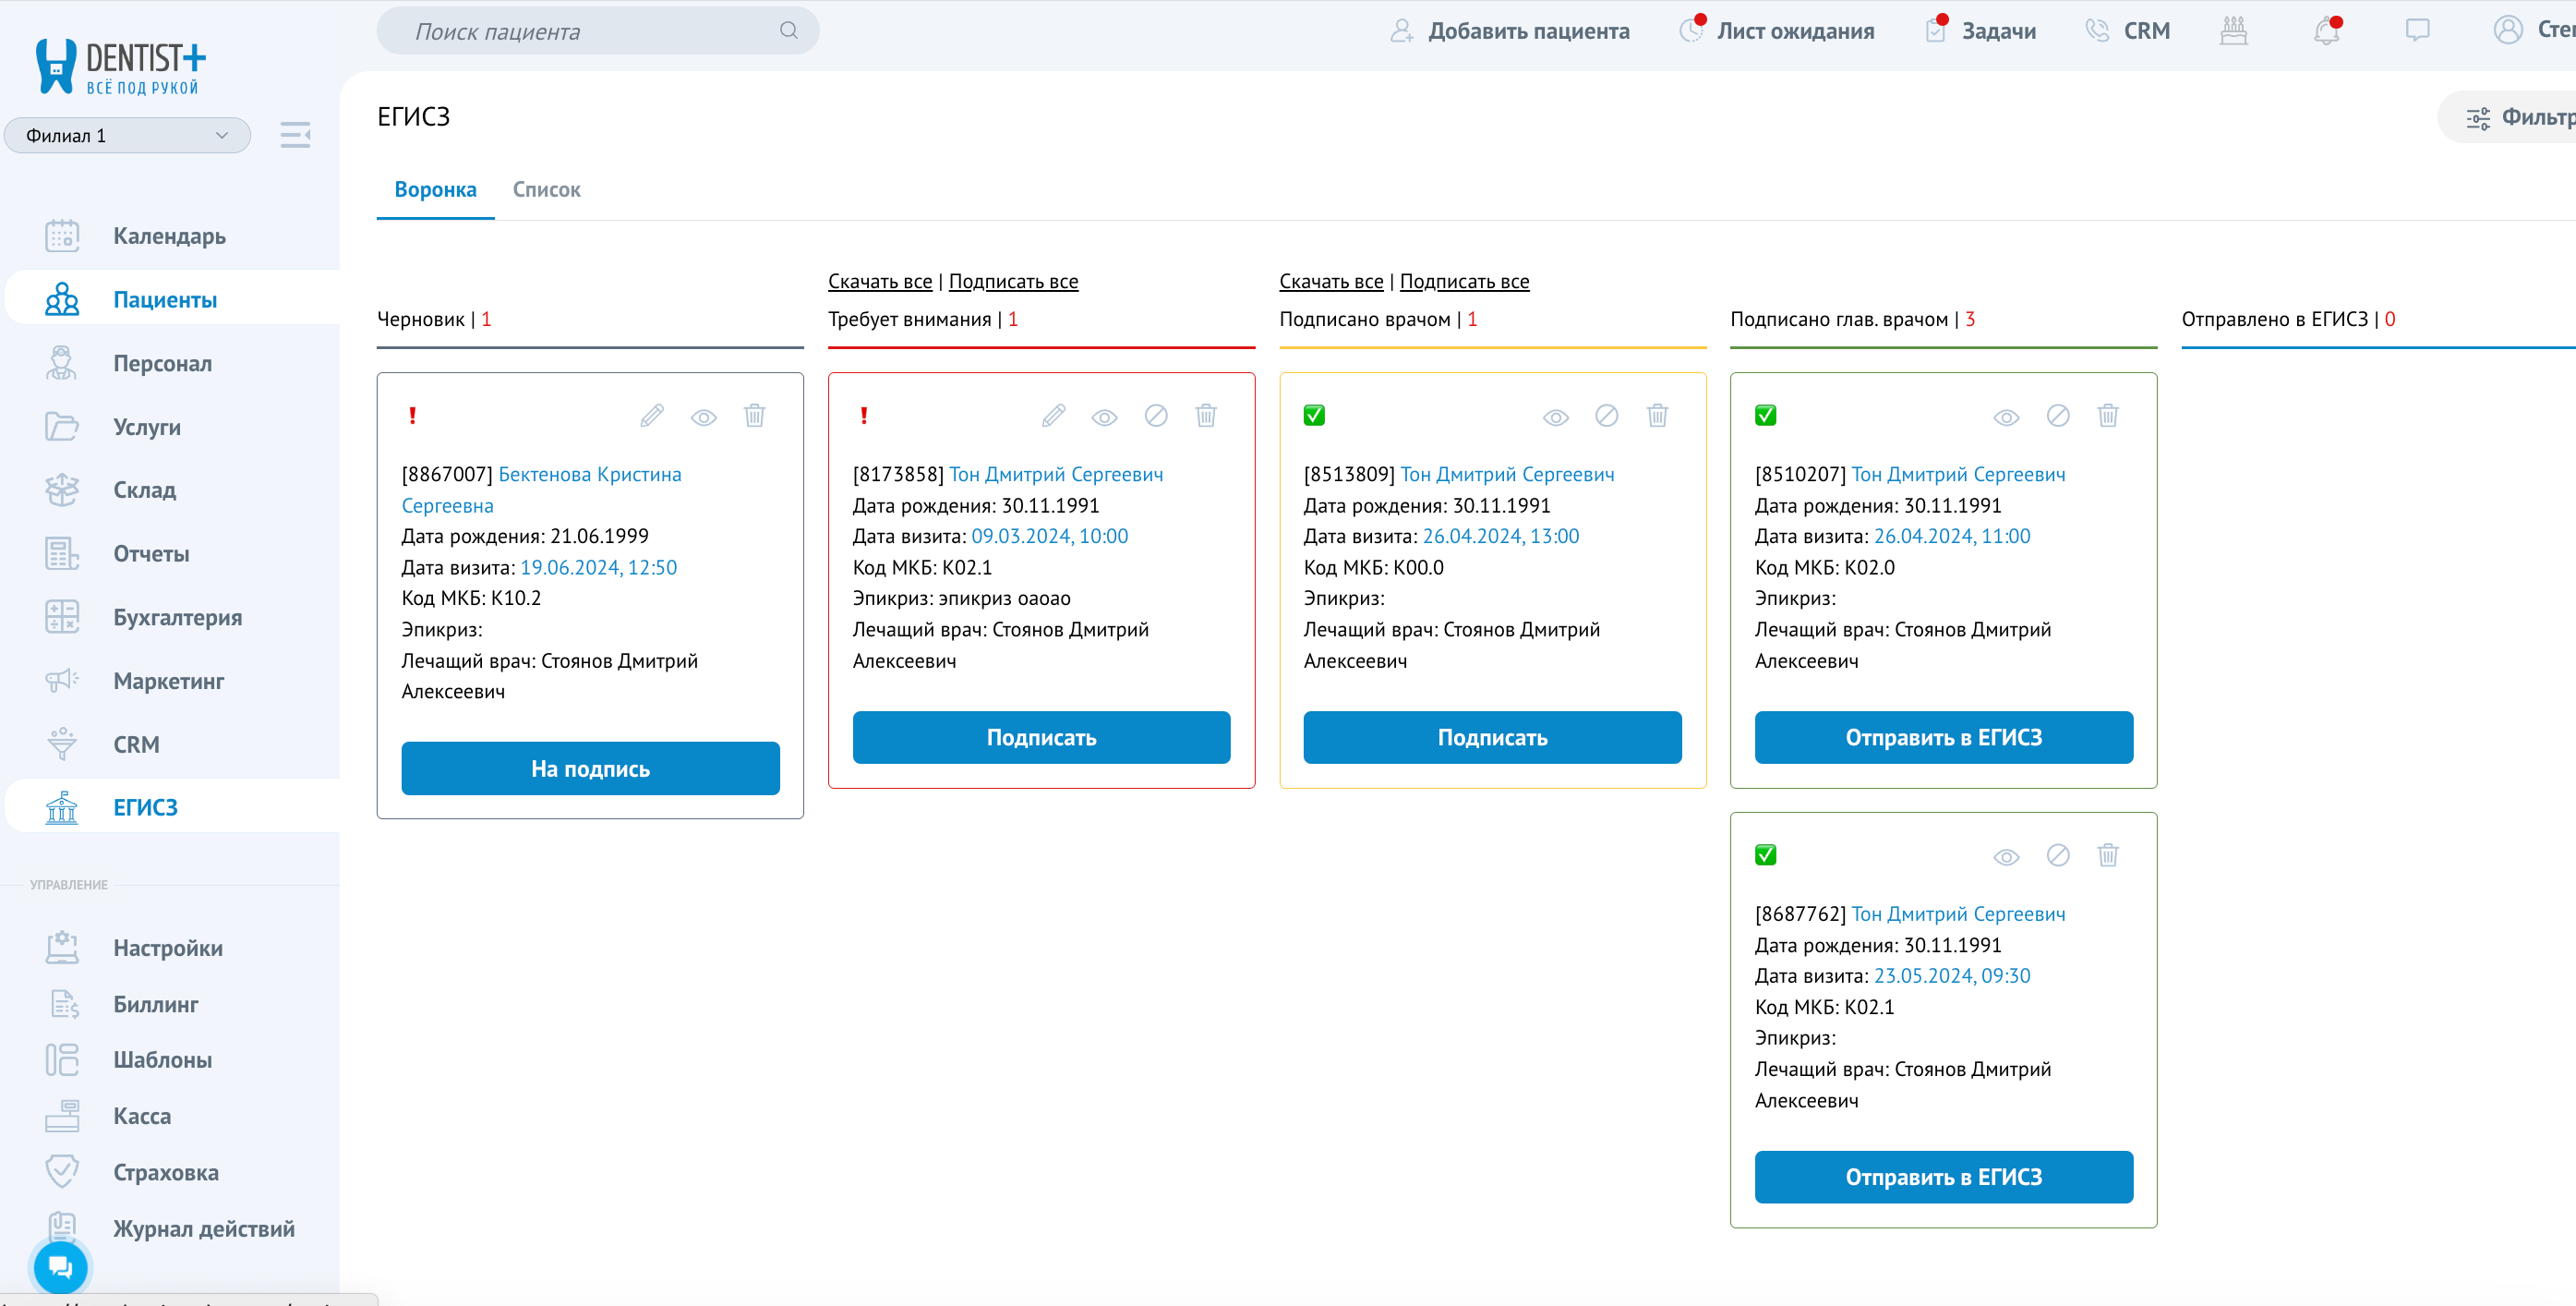The height and width of the screenshot is (1306, 2576).
Task: Open CRM from the top bar
Action: click(x=2128, y=31)
